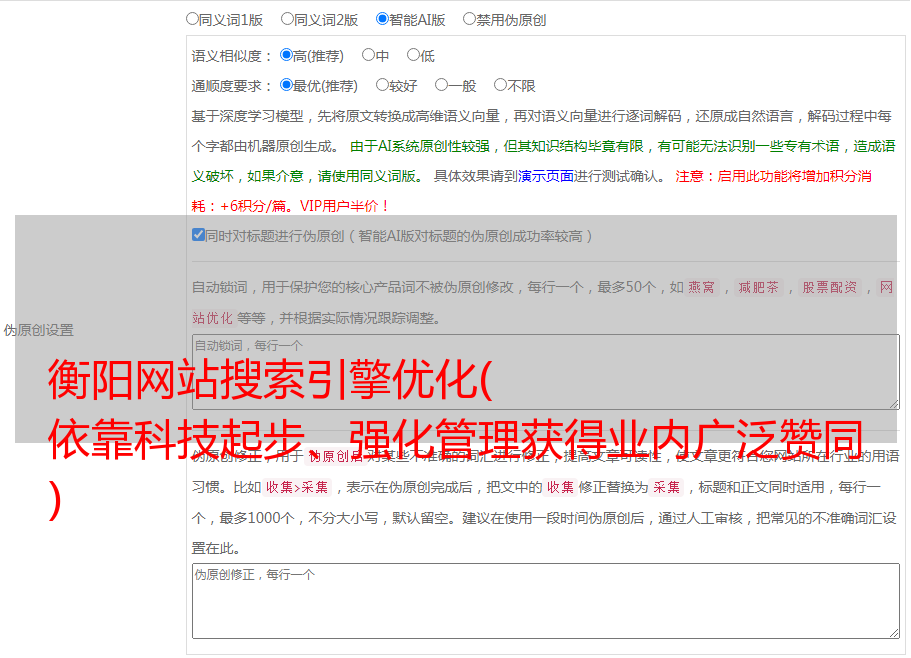This screenshot has width=911, height=658.
Task: Select 禁用伪原创 to disable rewriting
Action: click(469, 19)
